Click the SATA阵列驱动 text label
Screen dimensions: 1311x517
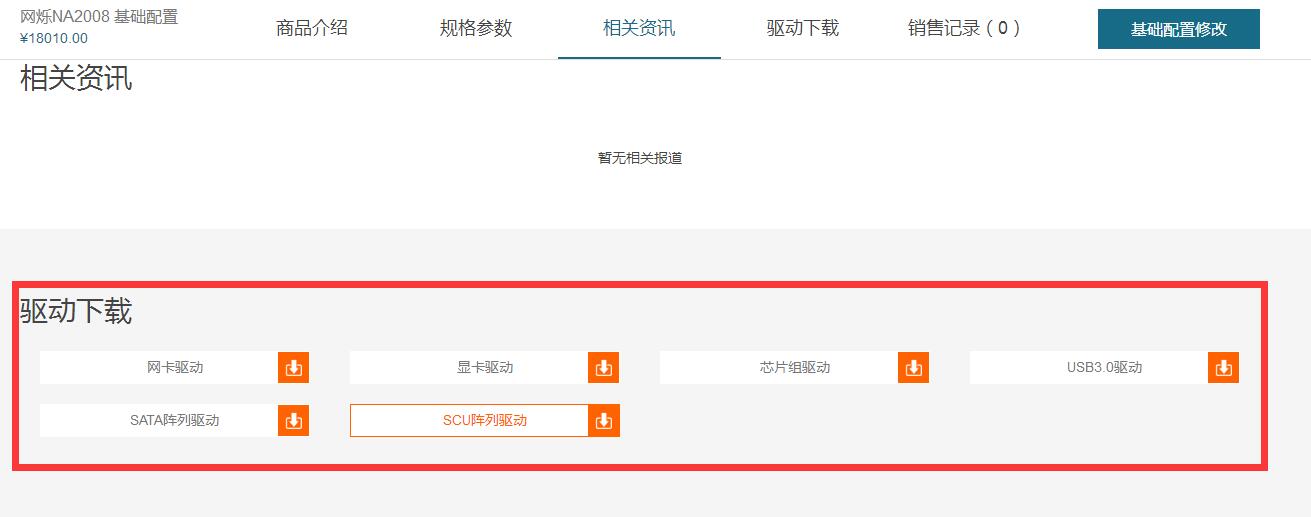175,421
